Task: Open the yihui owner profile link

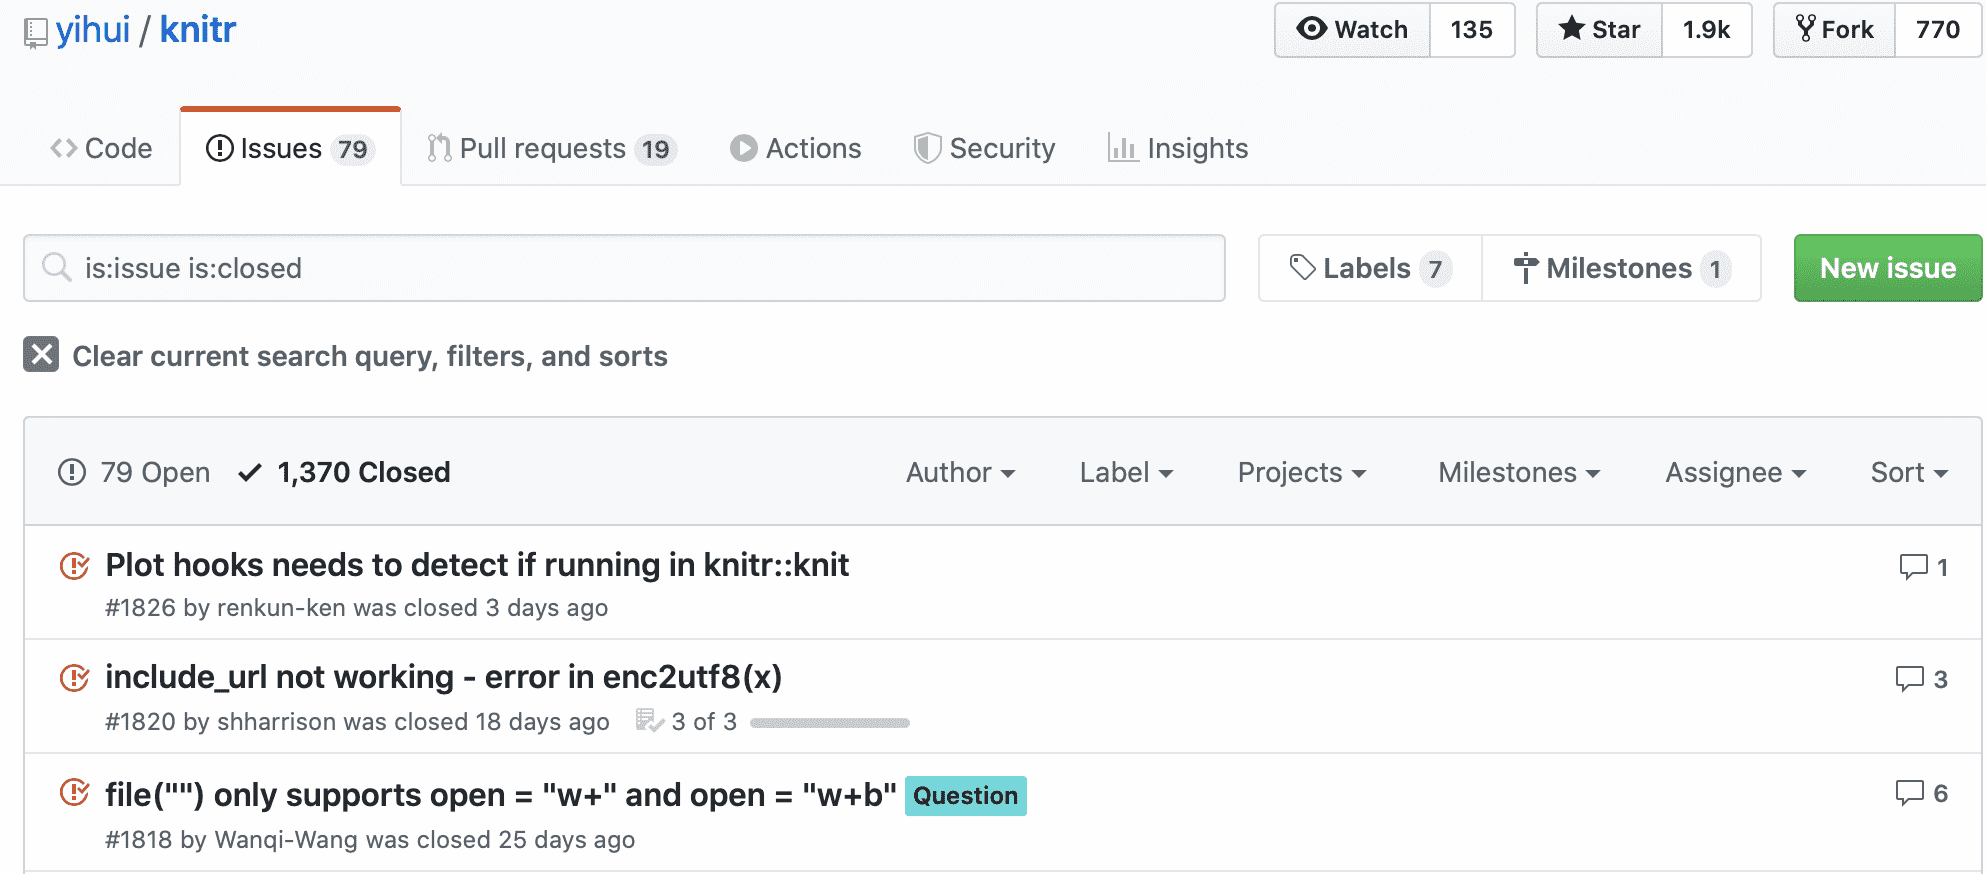Action: (93, 30)
